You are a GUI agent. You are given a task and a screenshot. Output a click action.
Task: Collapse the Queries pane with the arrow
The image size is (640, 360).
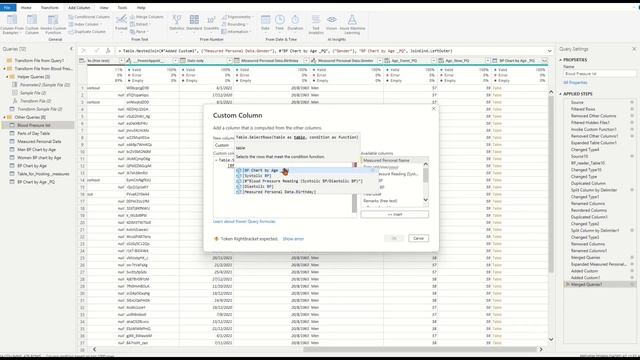pos(71,49)
